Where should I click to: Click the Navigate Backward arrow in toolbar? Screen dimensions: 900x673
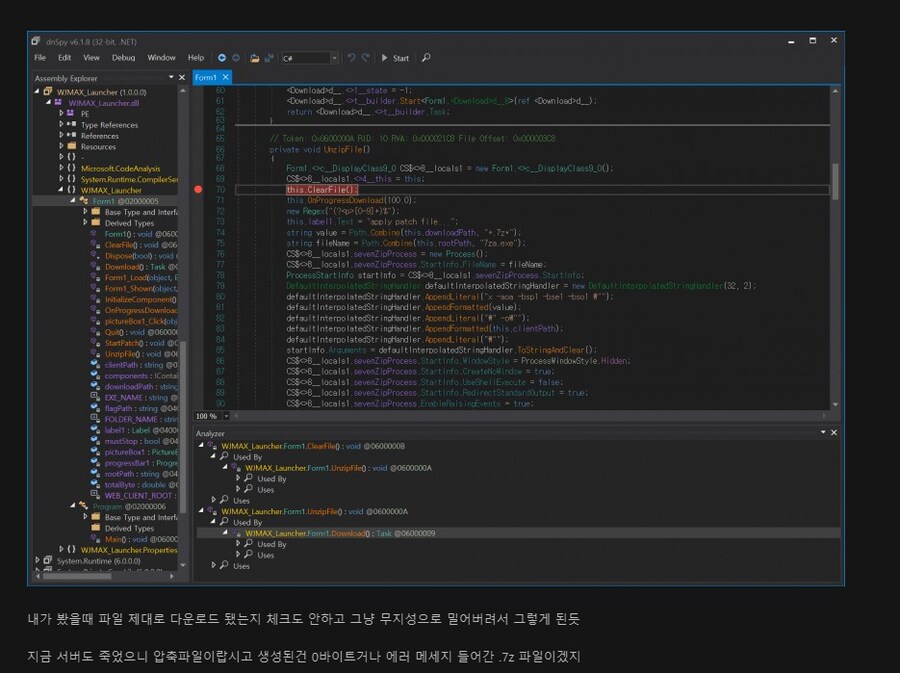[x=222, y=58]
